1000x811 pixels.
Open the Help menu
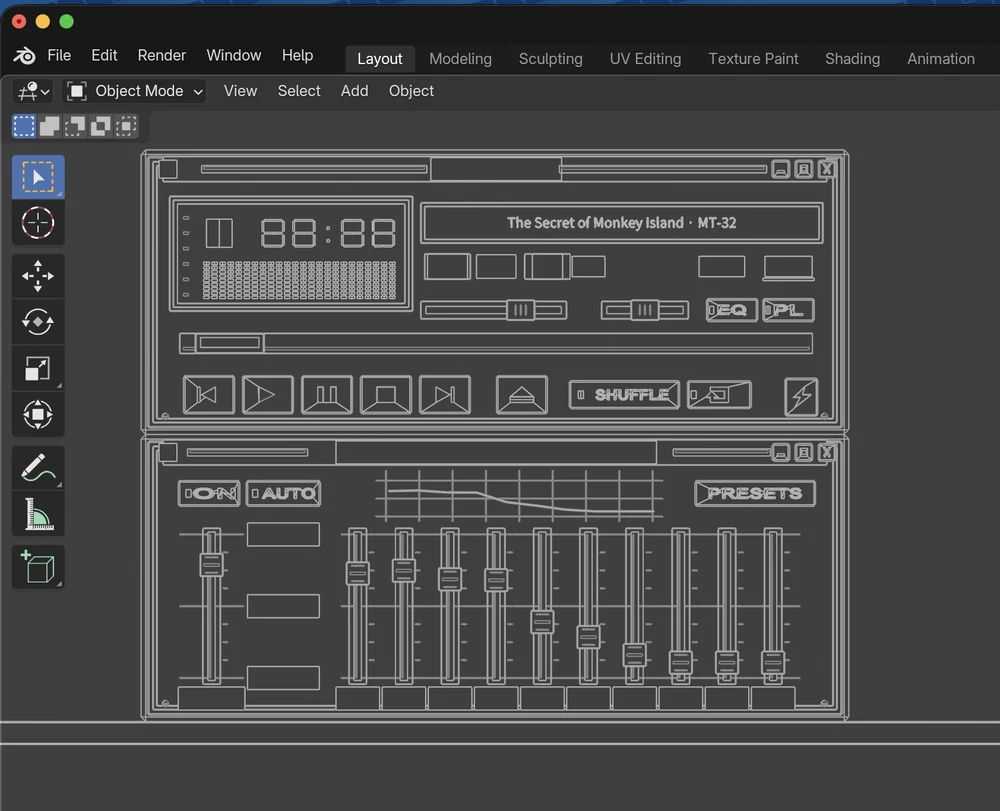(x=297, y=55)
